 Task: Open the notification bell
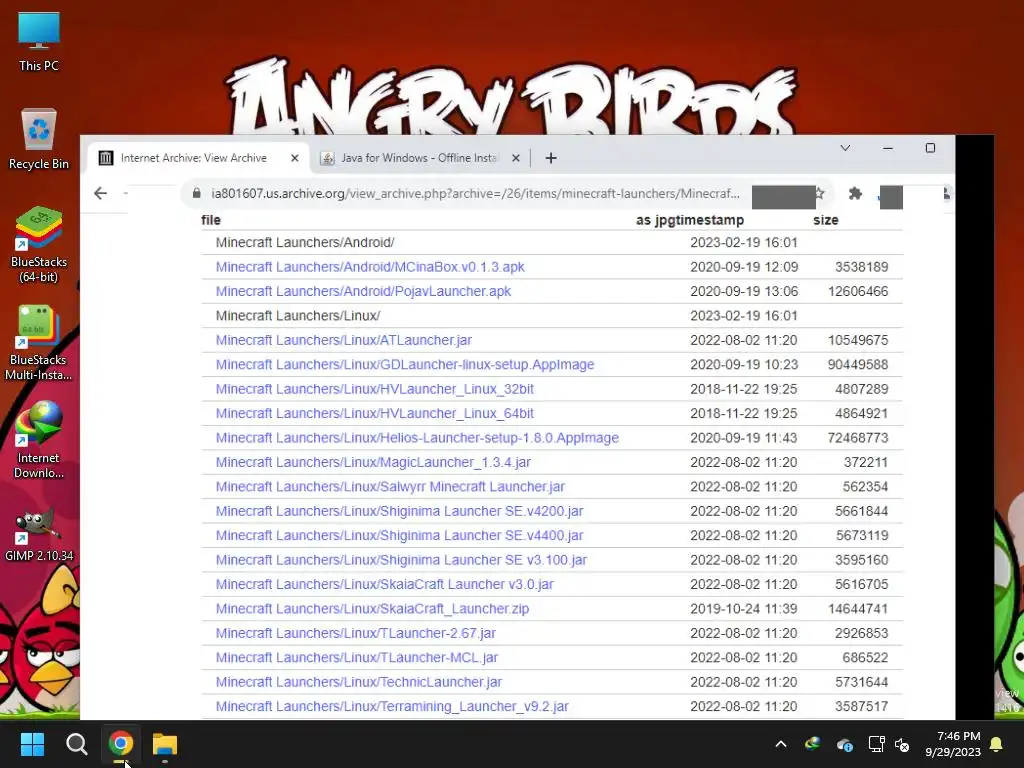coord(997,744)
